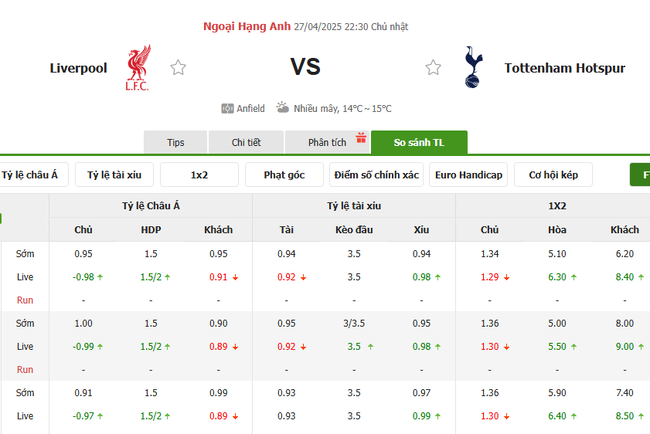Select the So sánh TL tab
The image size is (650, 434).
419,143
